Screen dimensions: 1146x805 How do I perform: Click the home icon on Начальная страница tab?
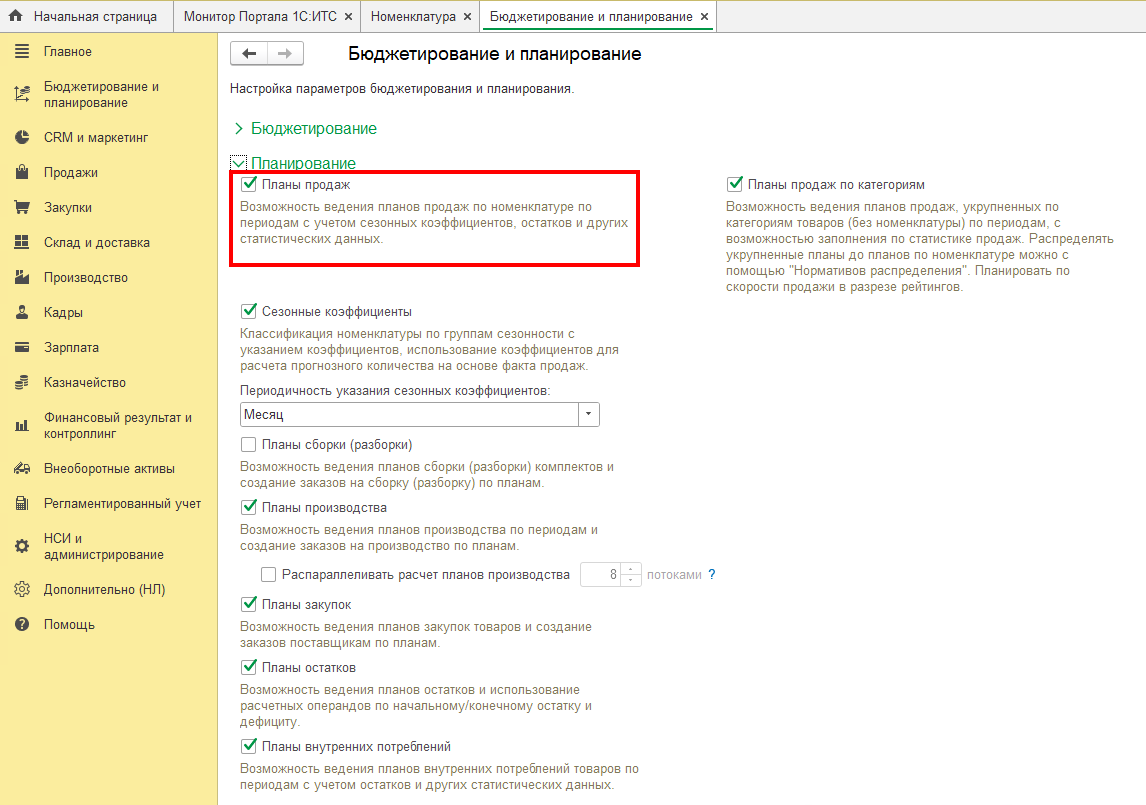coord(15,15)
